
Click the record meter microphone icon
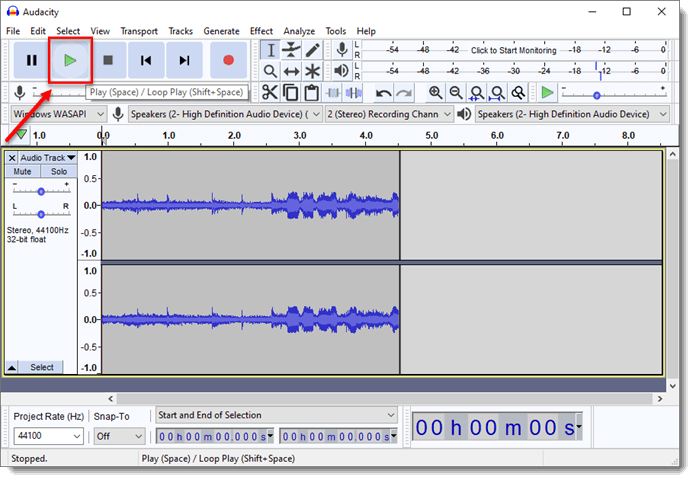tap(342, 50)
